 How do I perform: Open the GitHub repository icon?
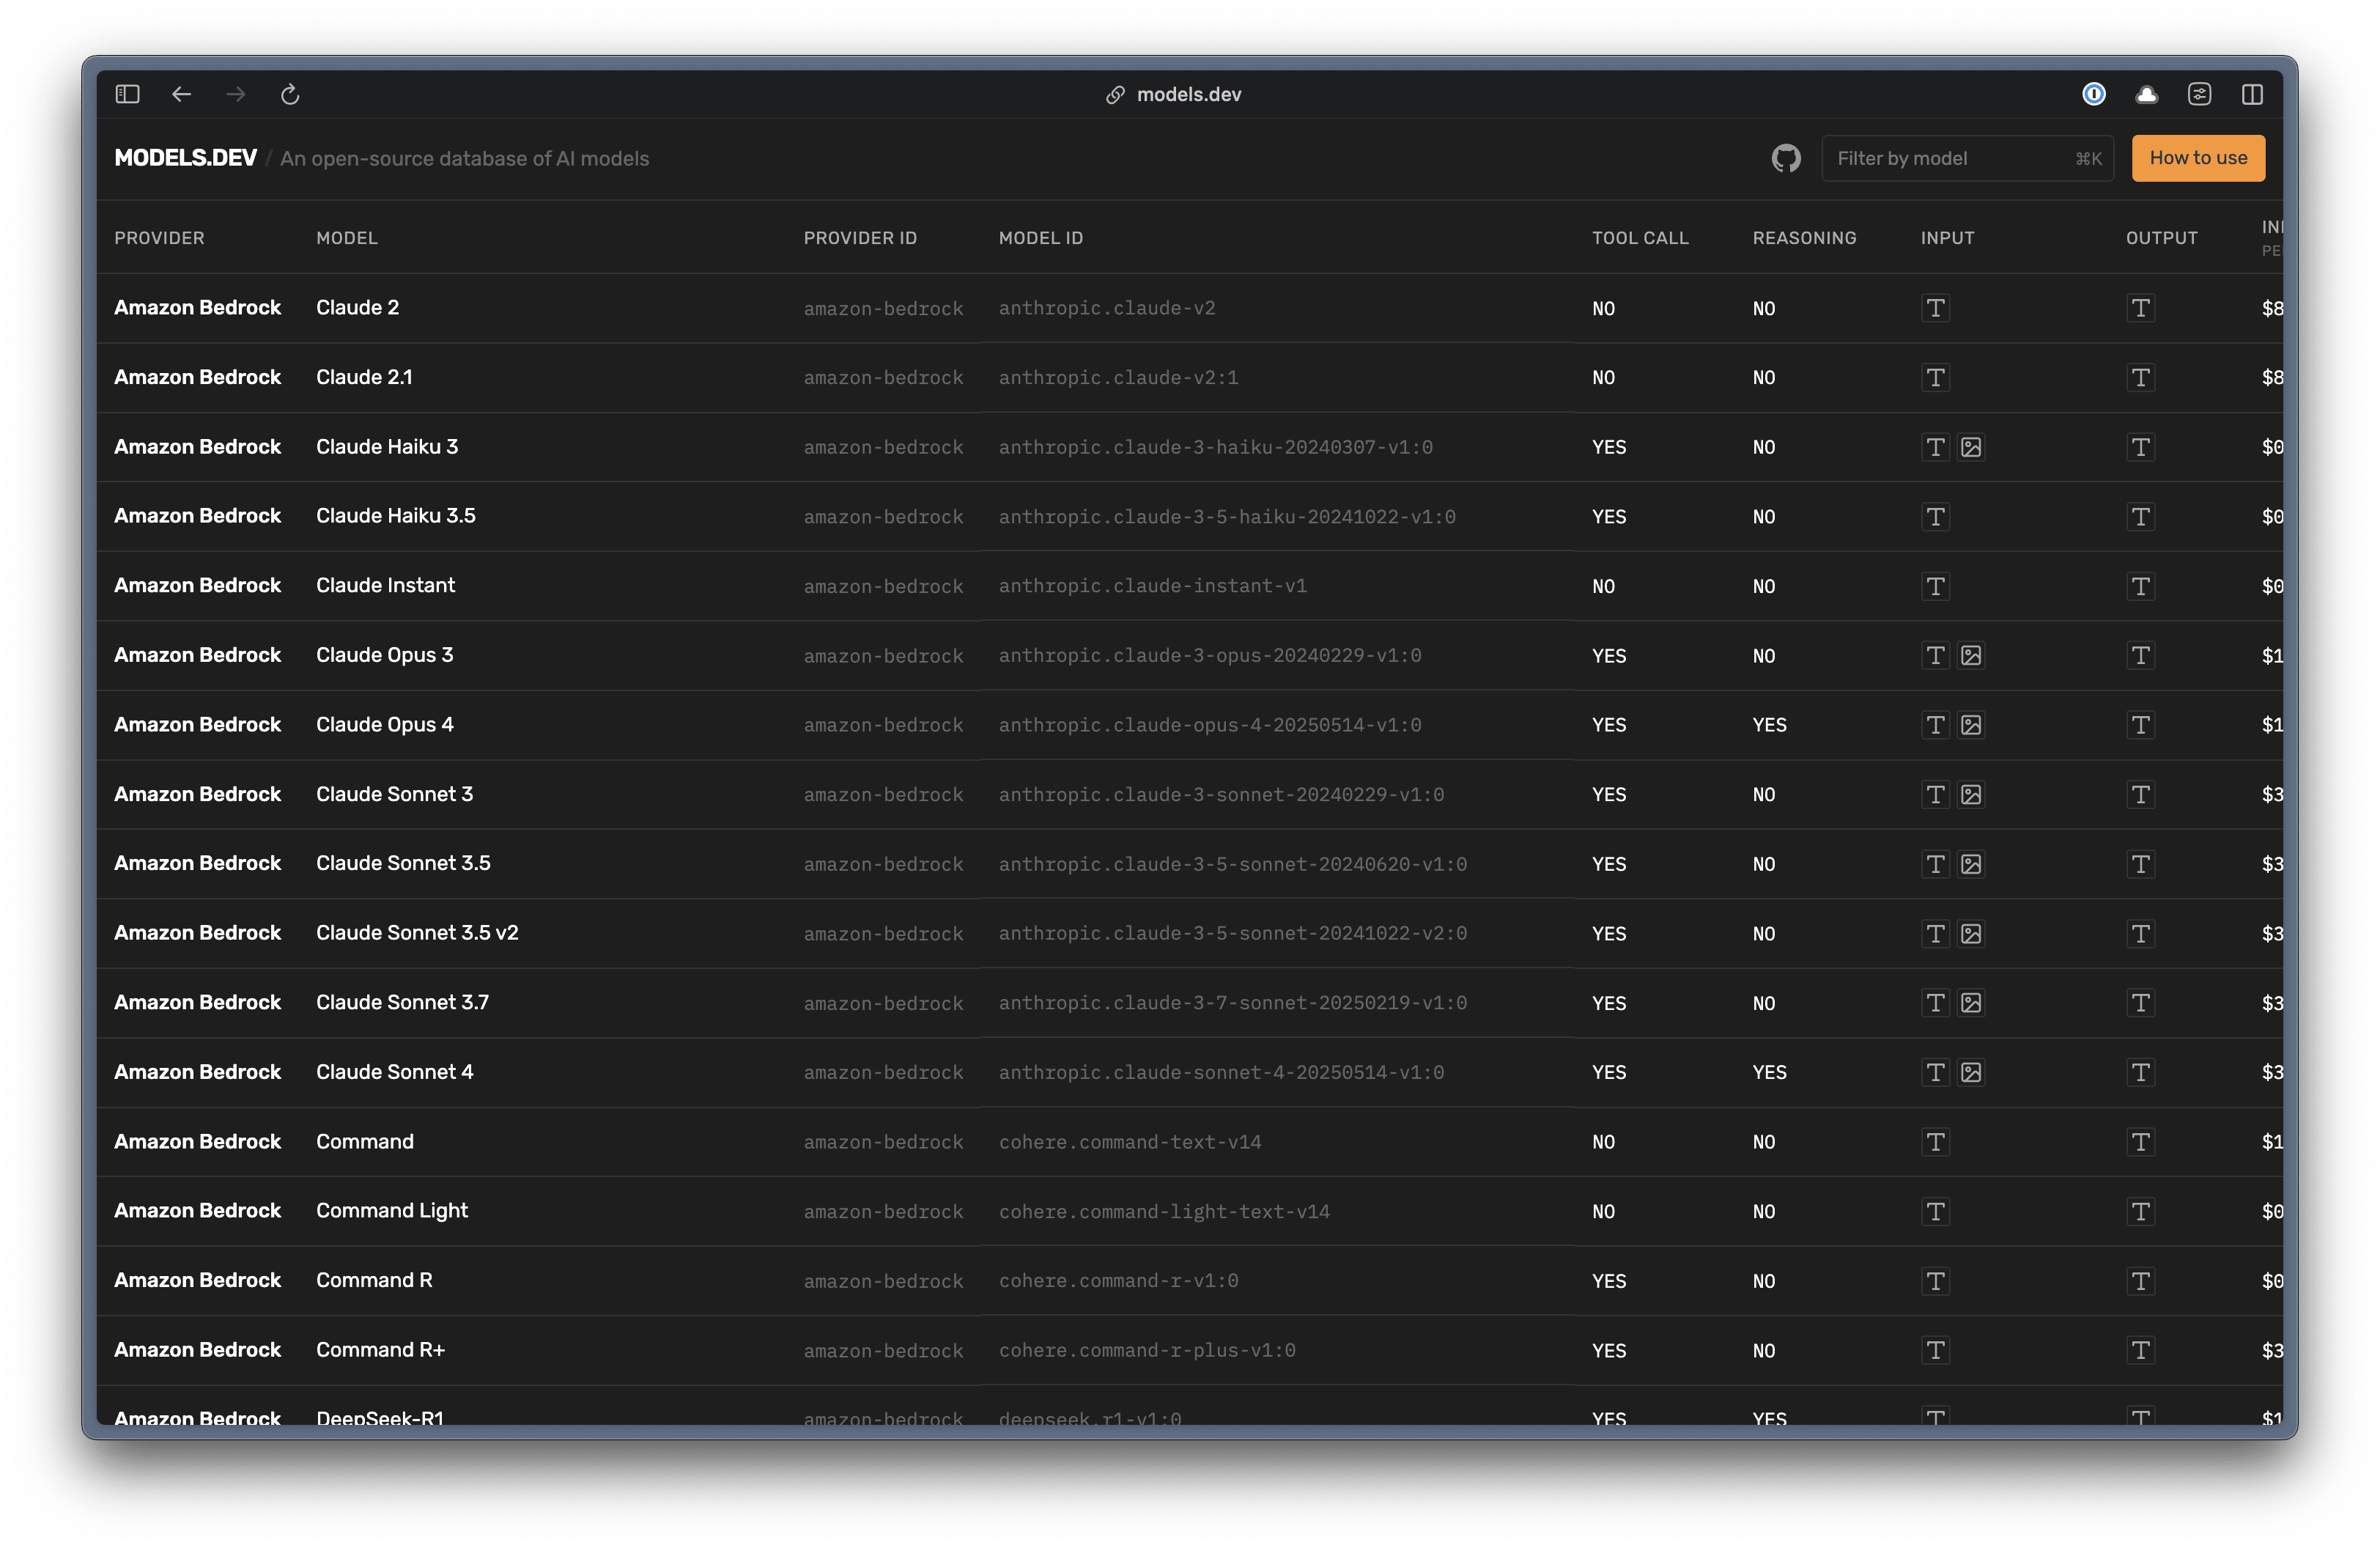(x=1785, y=158)
